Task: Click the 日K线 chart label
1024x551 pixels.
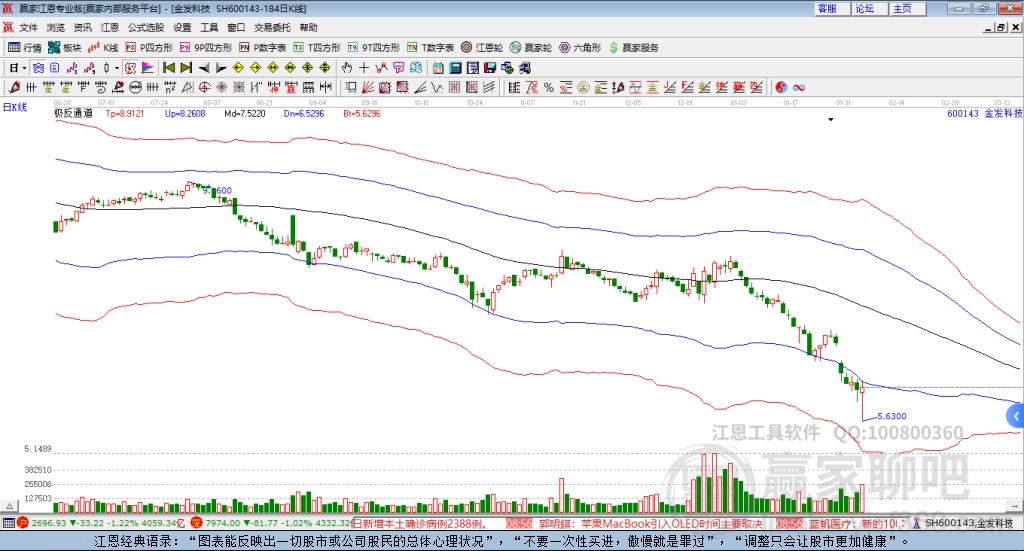Action: tap(14, 107)
